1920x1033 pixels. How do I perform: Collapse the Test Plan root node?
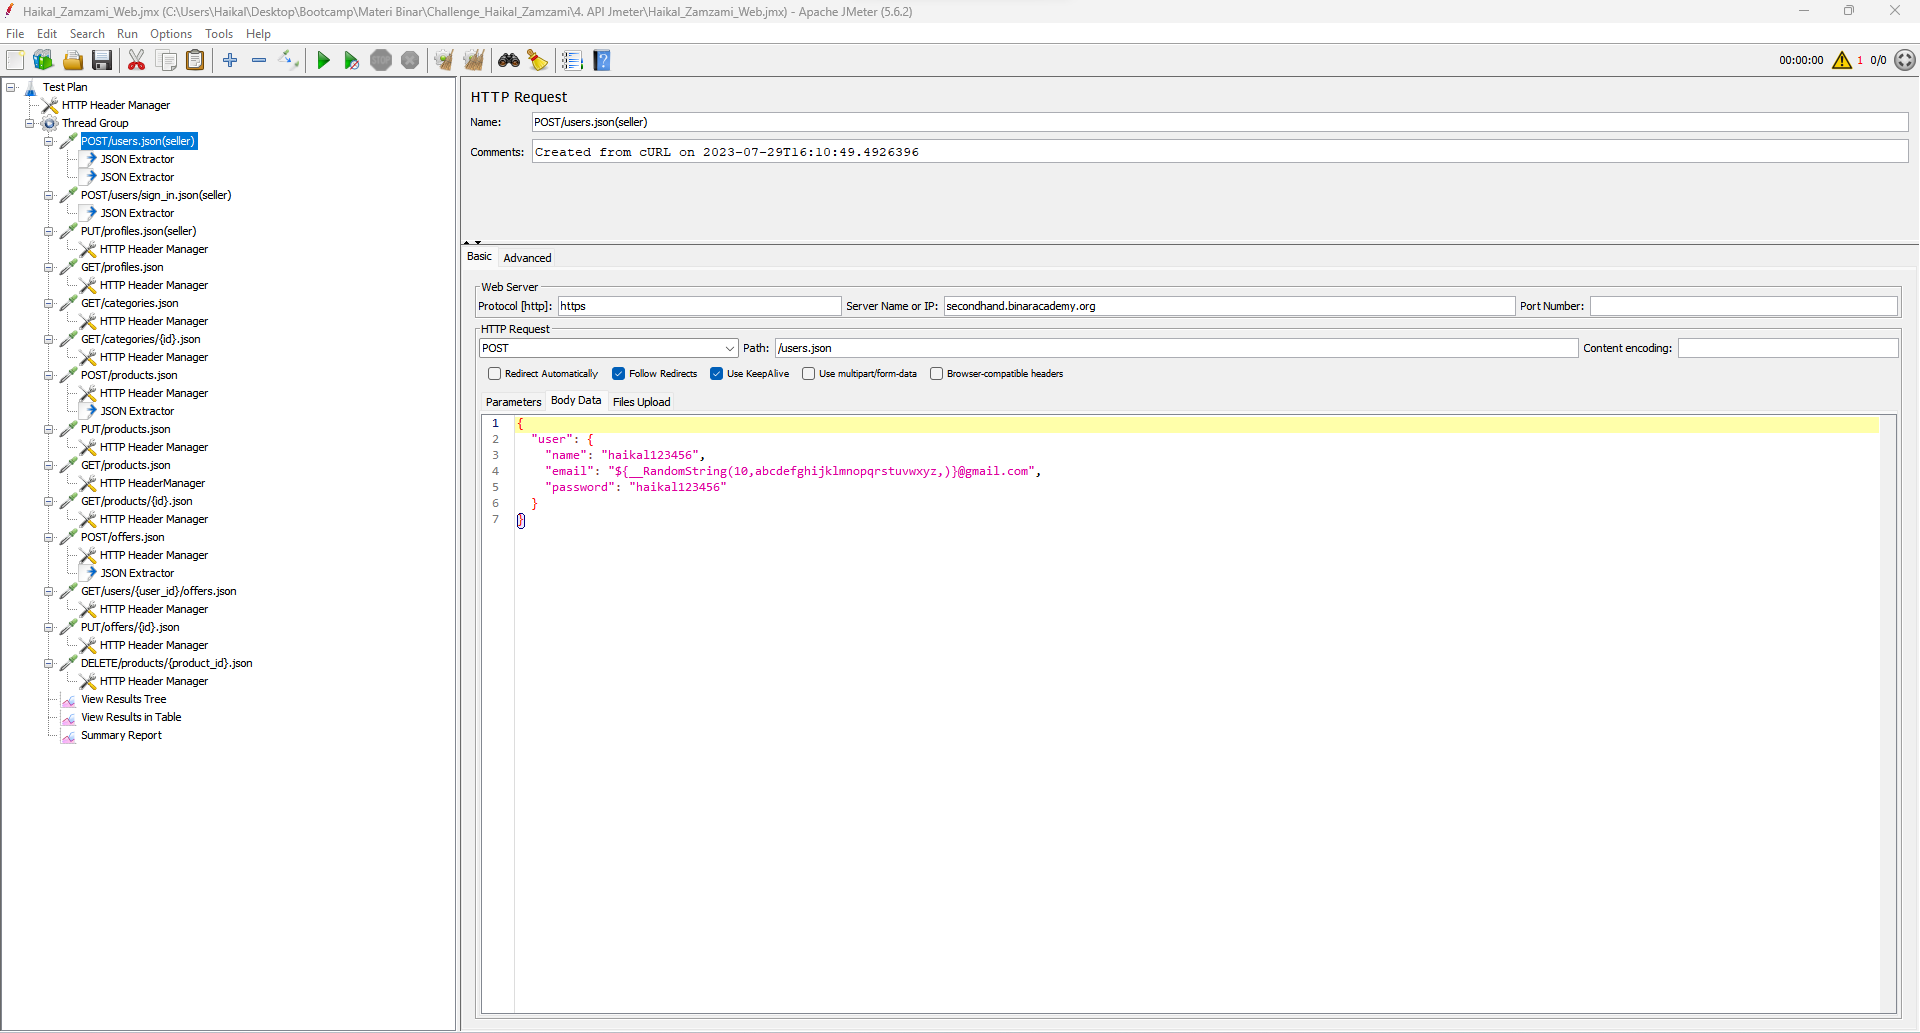click(x=11, y=87)
